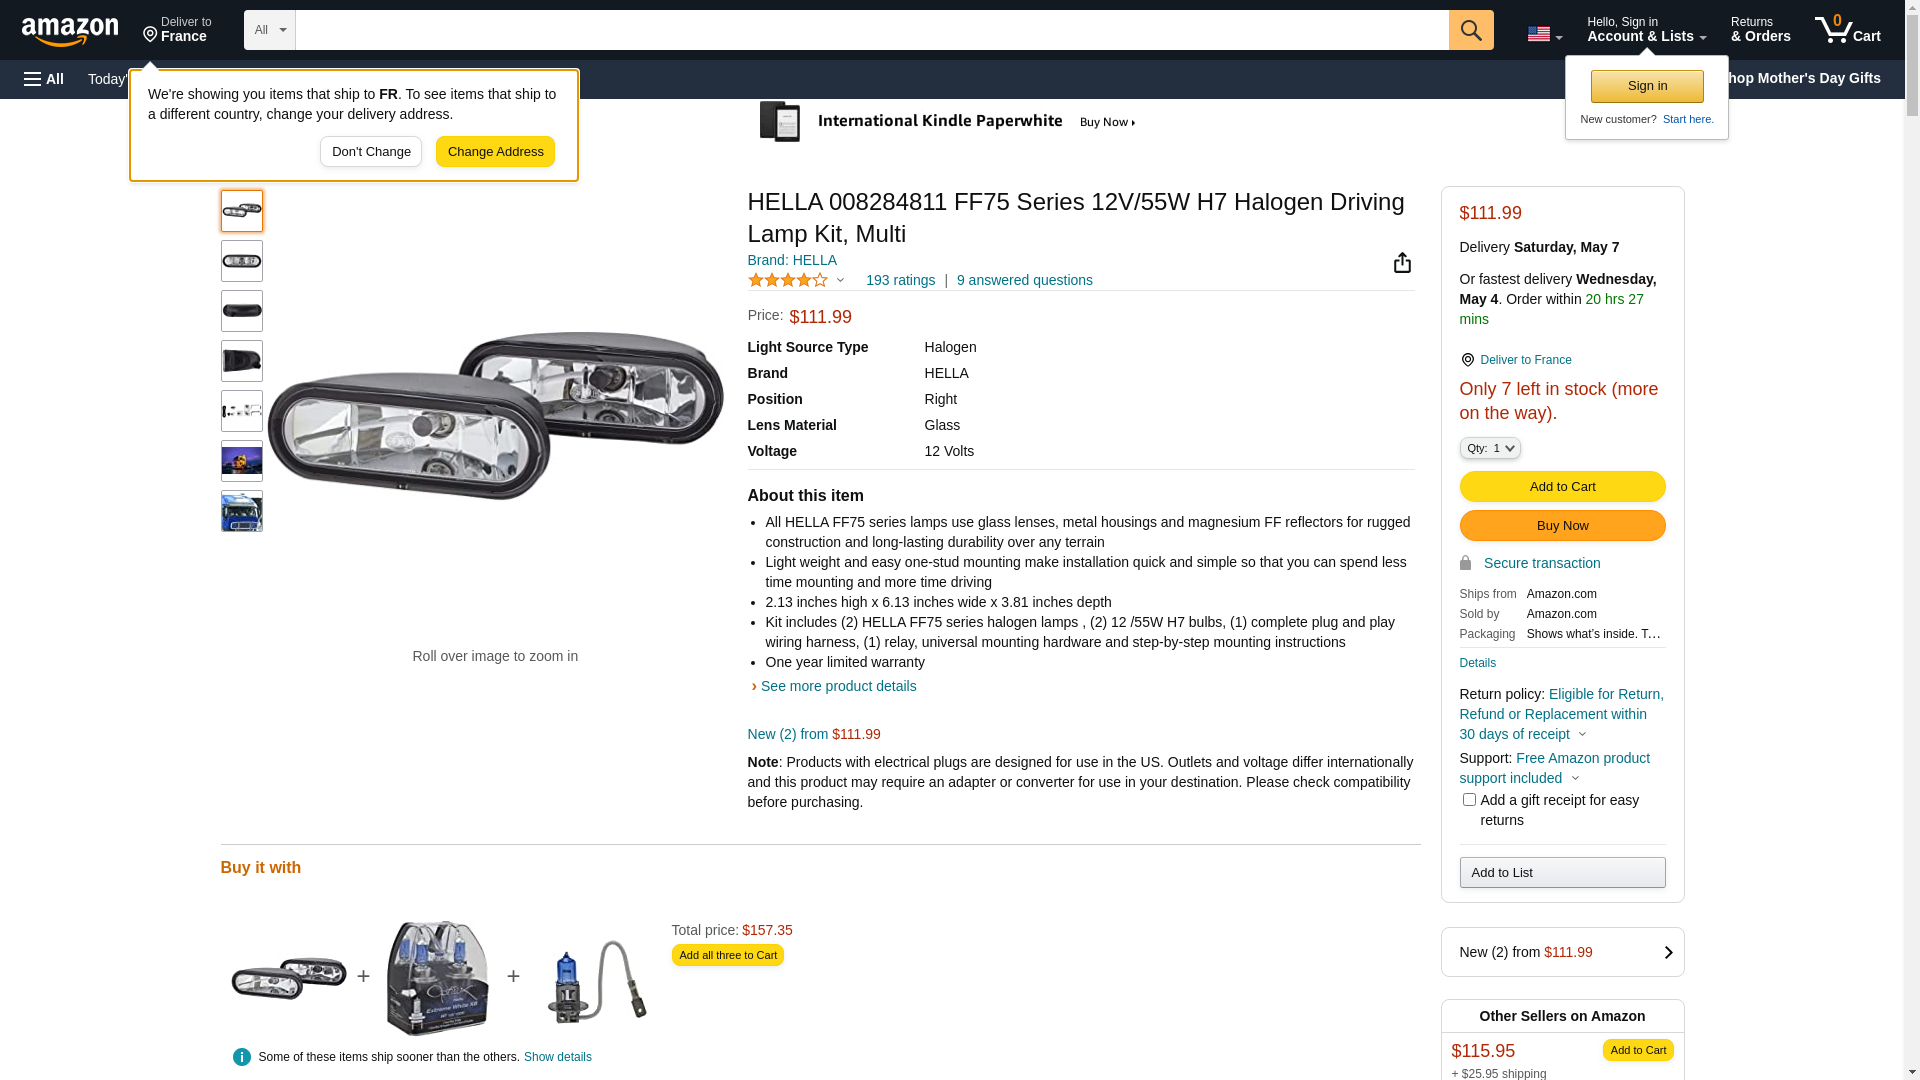Click the US flag language selector
The width and height of the screenshot is (1920, 1080).
(1543, 34)
